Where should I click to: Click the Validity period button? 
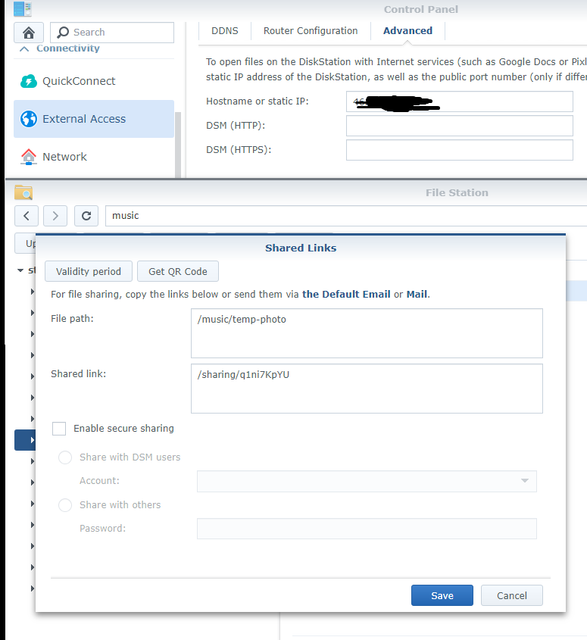pos(89,271)
